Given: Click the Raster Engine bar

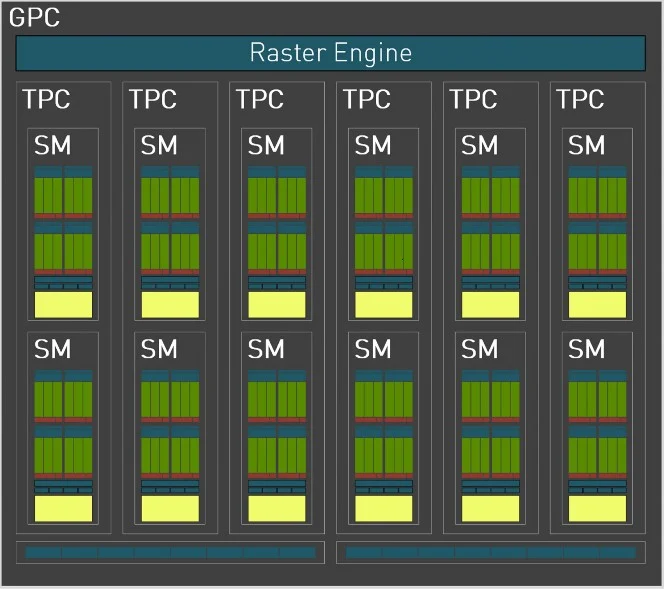Looking at the screenshot, I should pos(331,53).
